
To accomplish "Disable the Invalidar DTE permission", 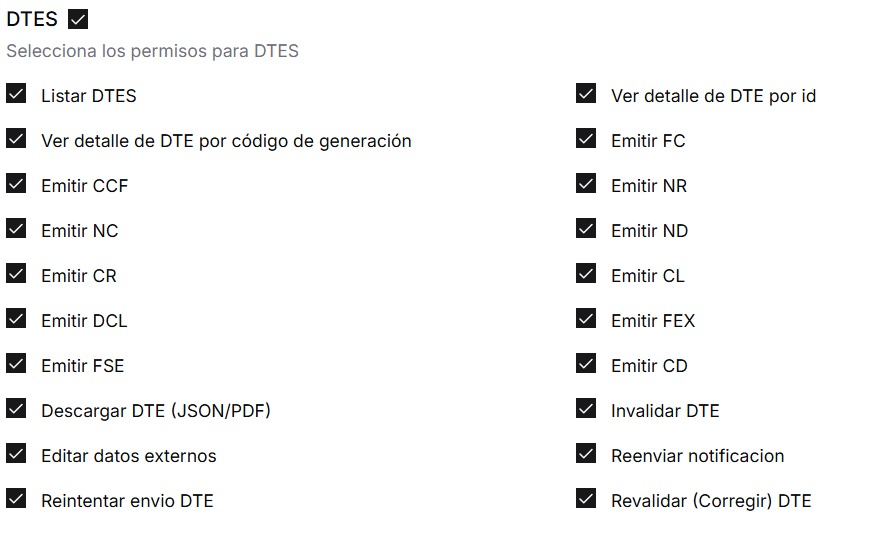I will tap(586, 409).
